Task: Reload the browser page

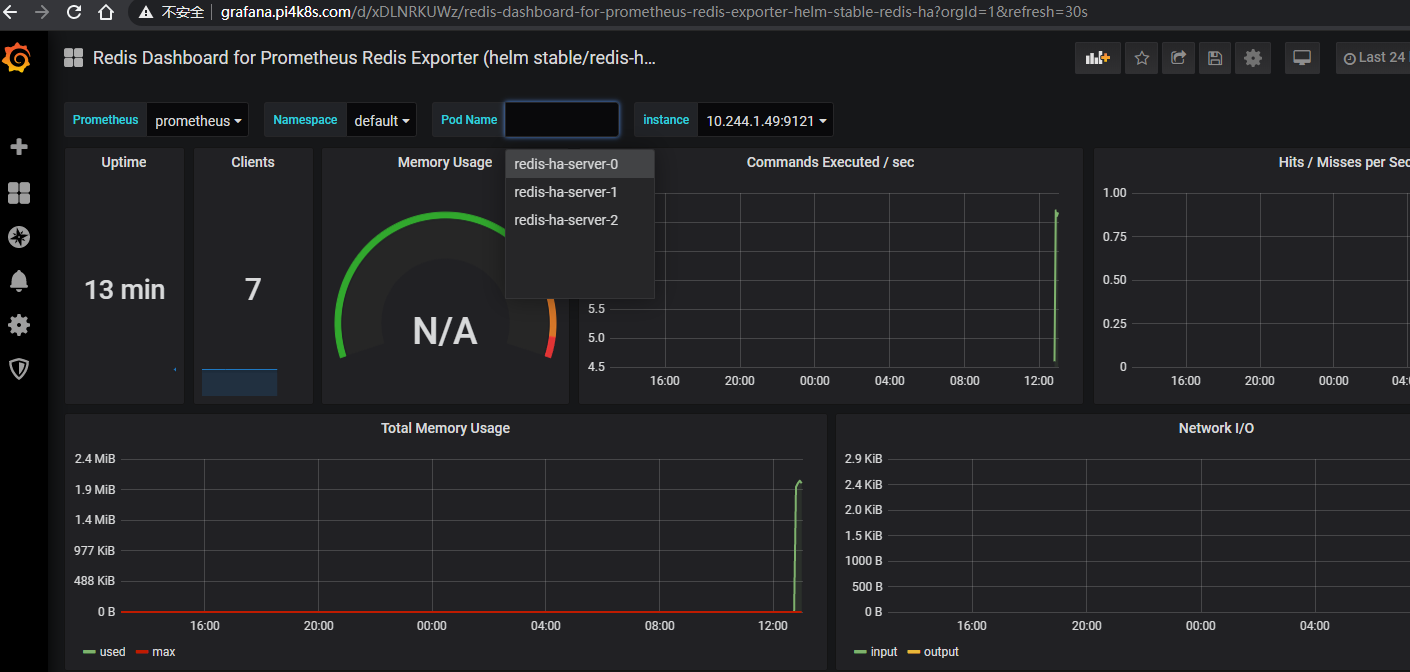Action: [74, 12]
